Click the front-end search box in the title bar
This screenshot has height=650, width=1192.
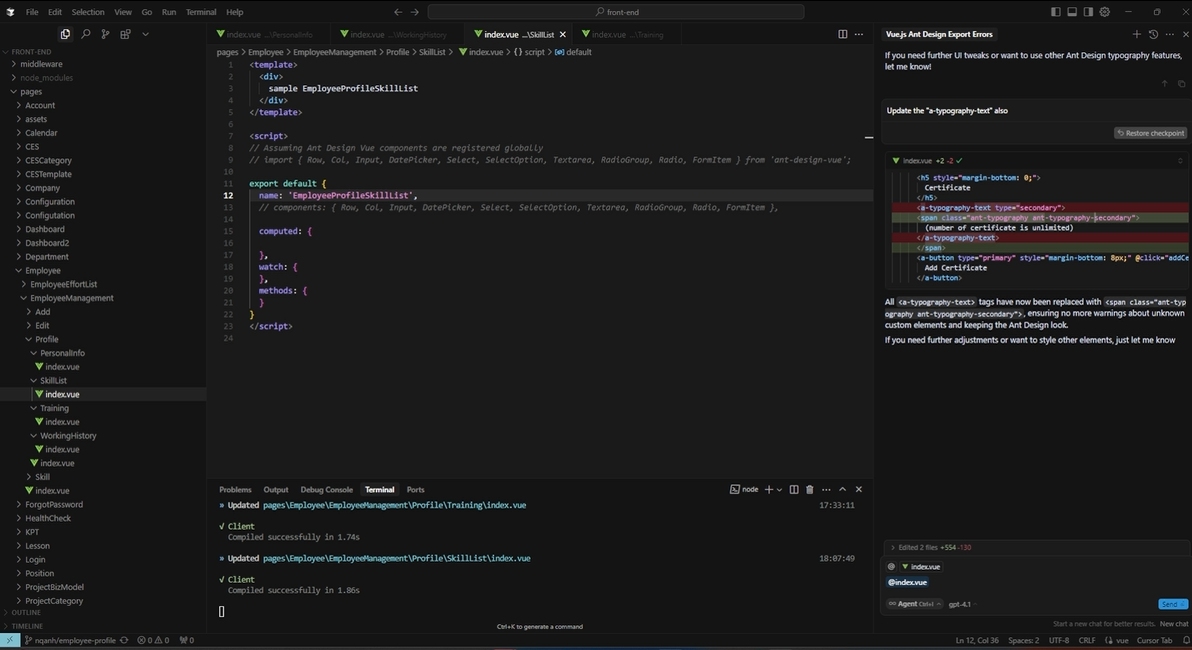click(x=616, y=12)
